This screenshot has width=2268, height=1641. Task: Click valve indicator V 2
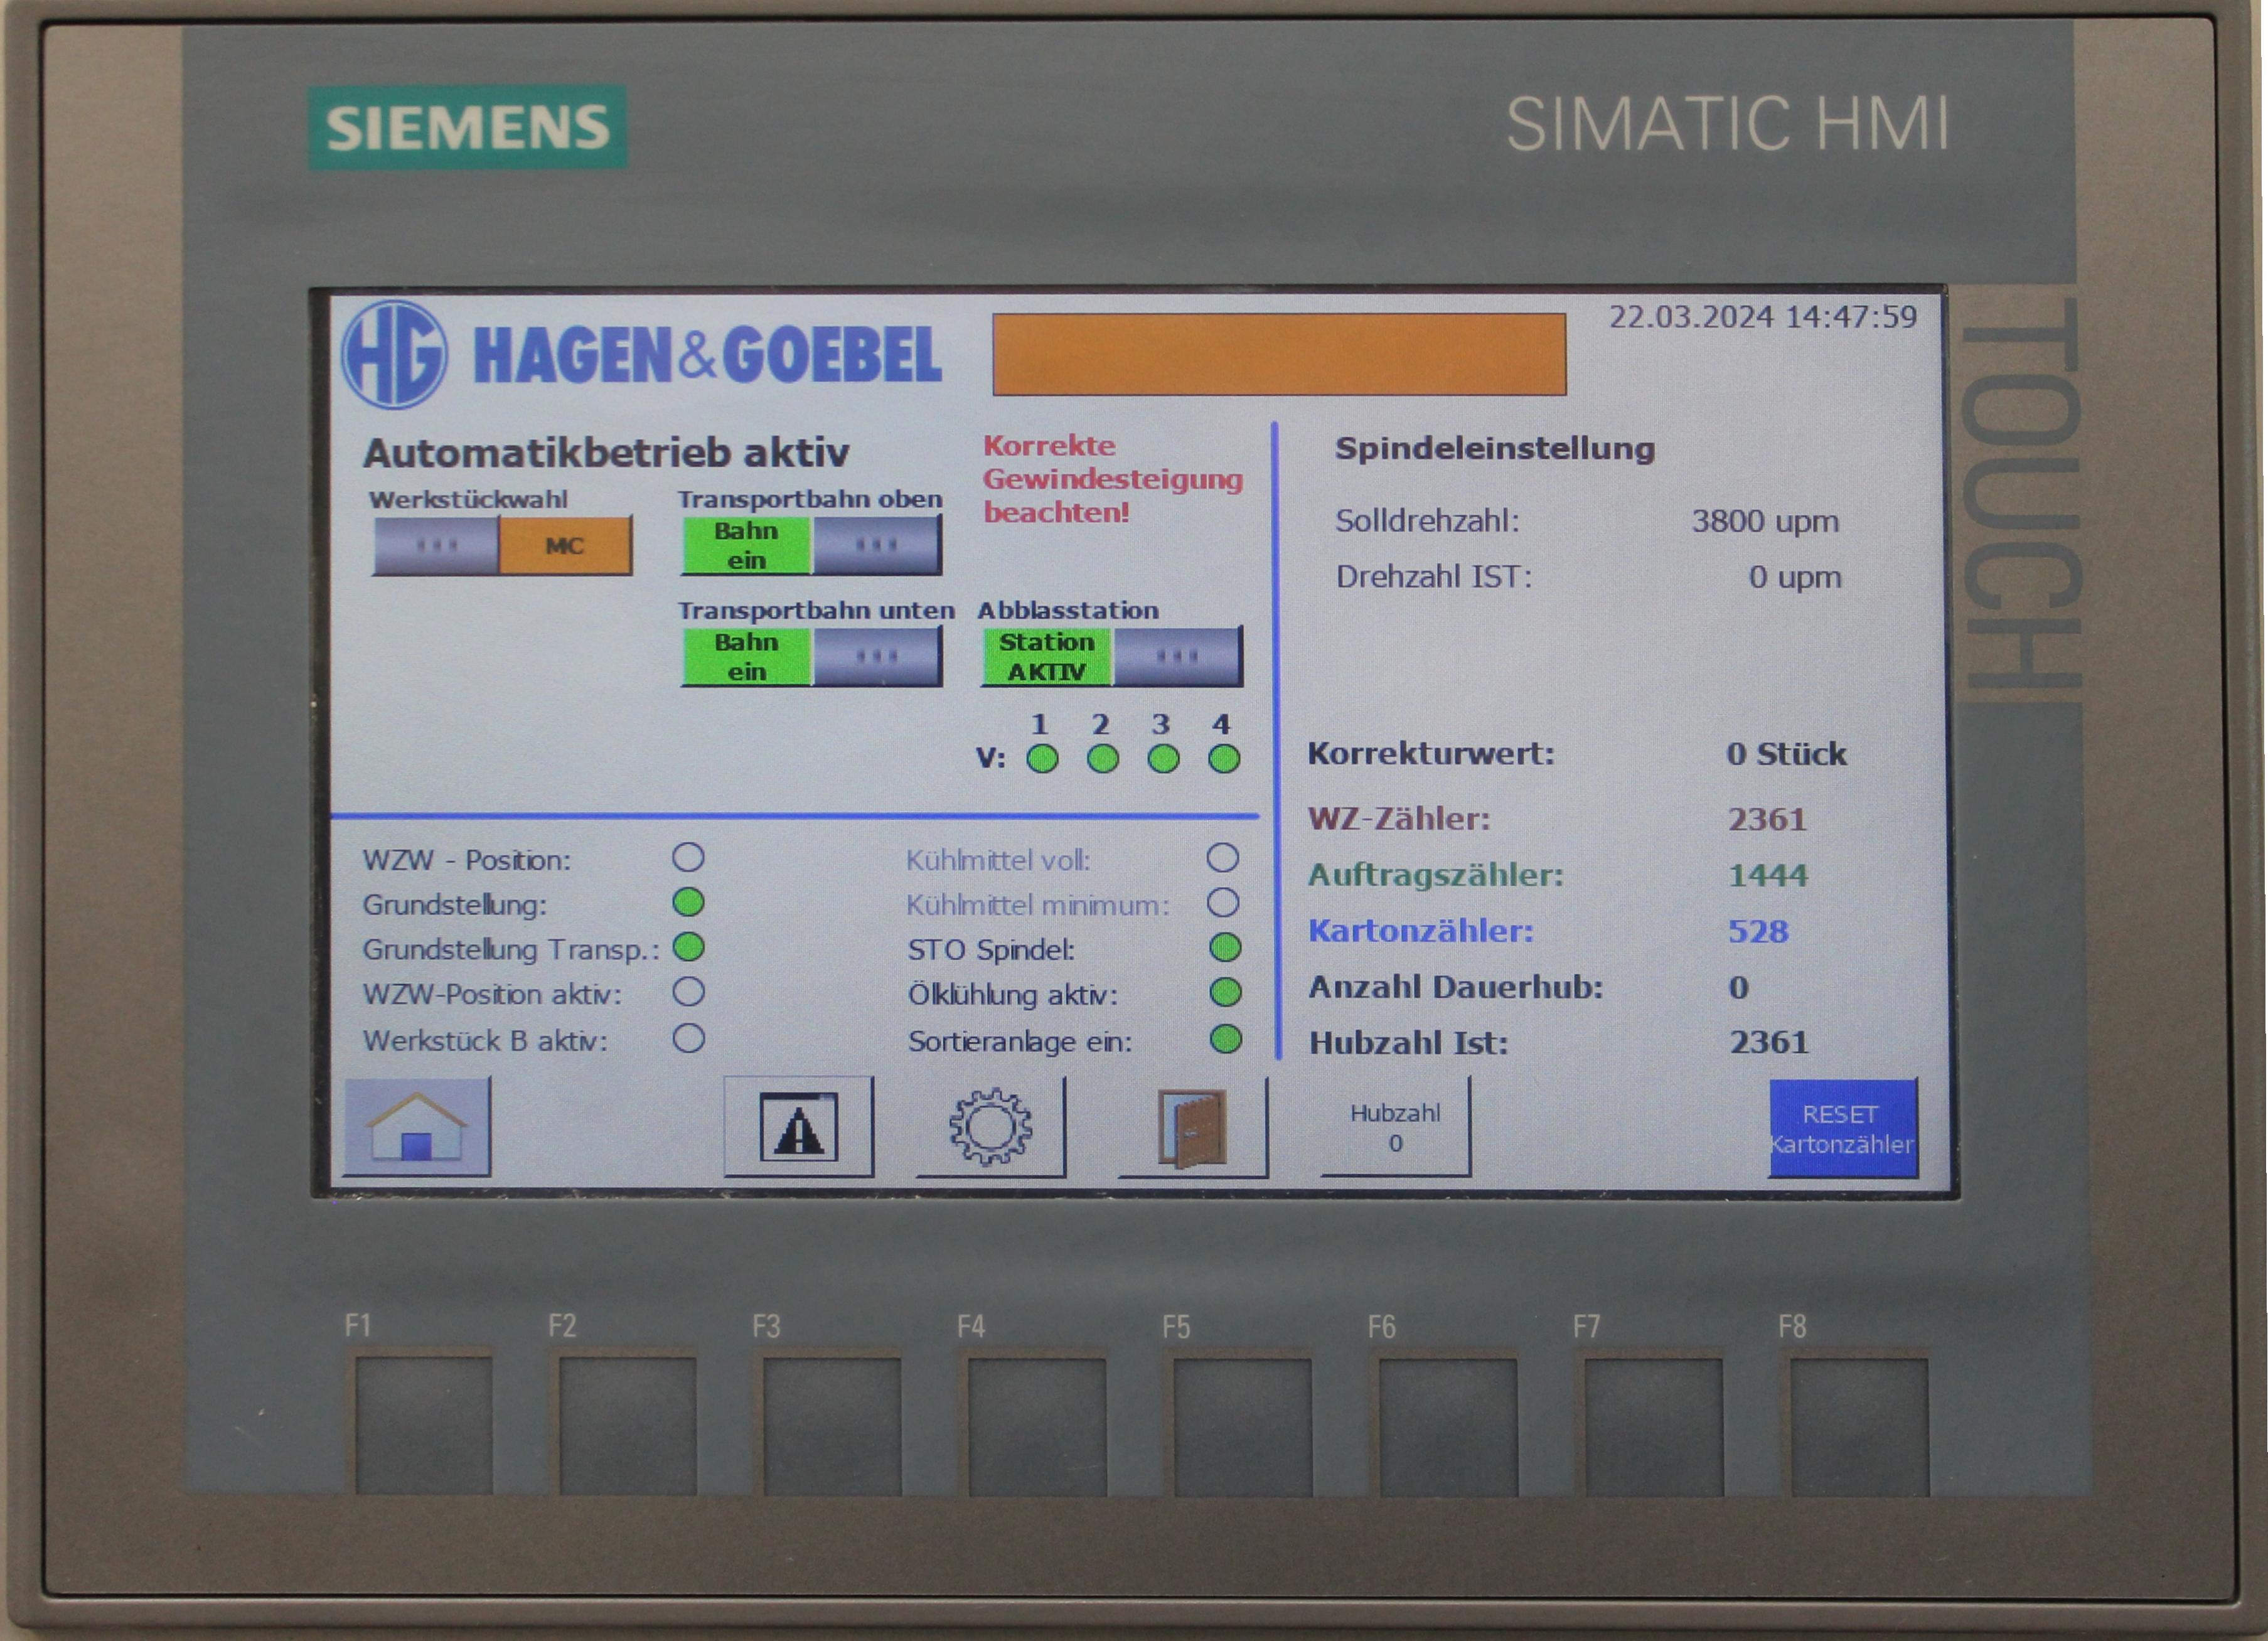[1102, 759]
